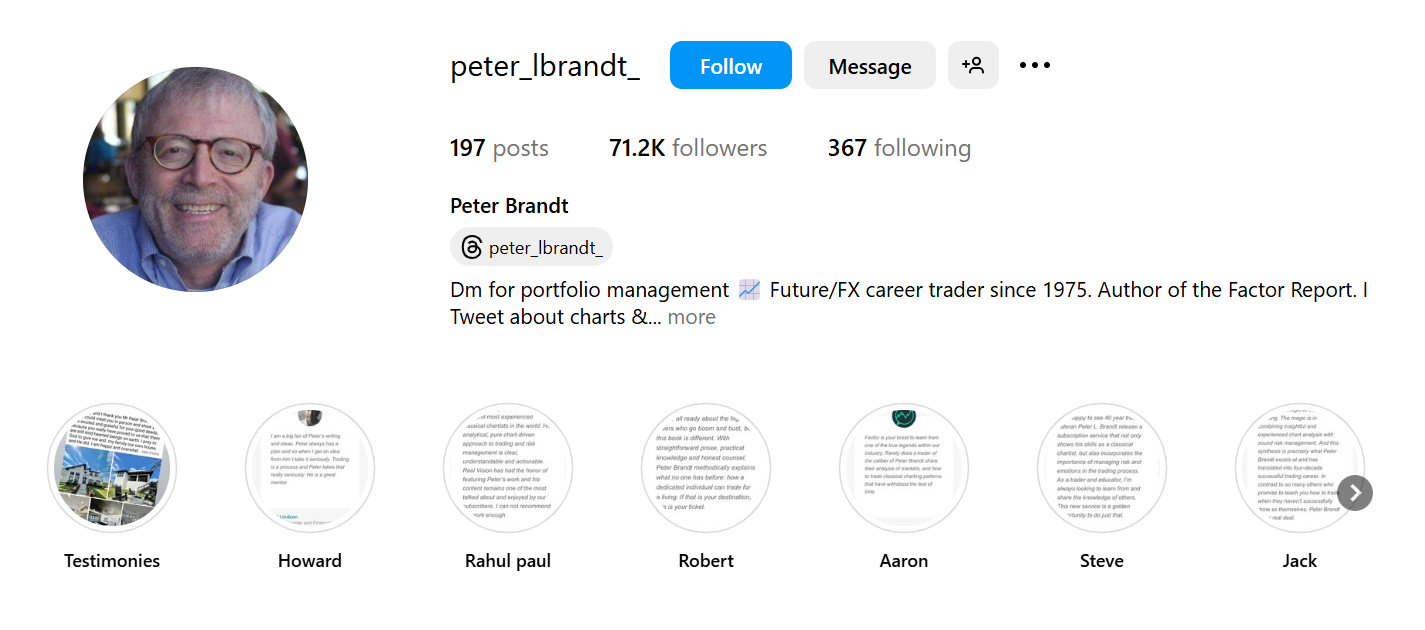The image size is (1425, 630).
Task: Open the Jack story highlight
Action: [x=1299, y=467]
